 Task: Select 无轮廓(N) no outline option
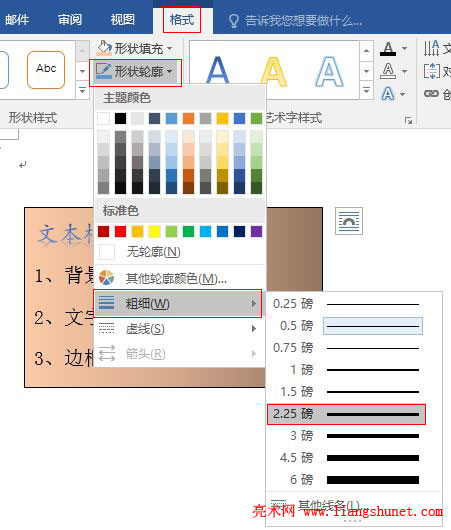tap(179, 252)
